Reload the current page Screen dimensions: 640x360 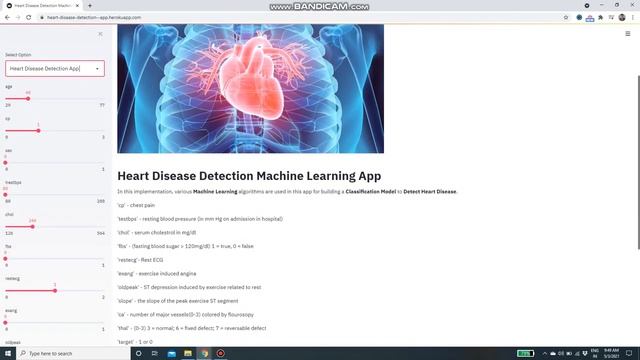point(29,18)
